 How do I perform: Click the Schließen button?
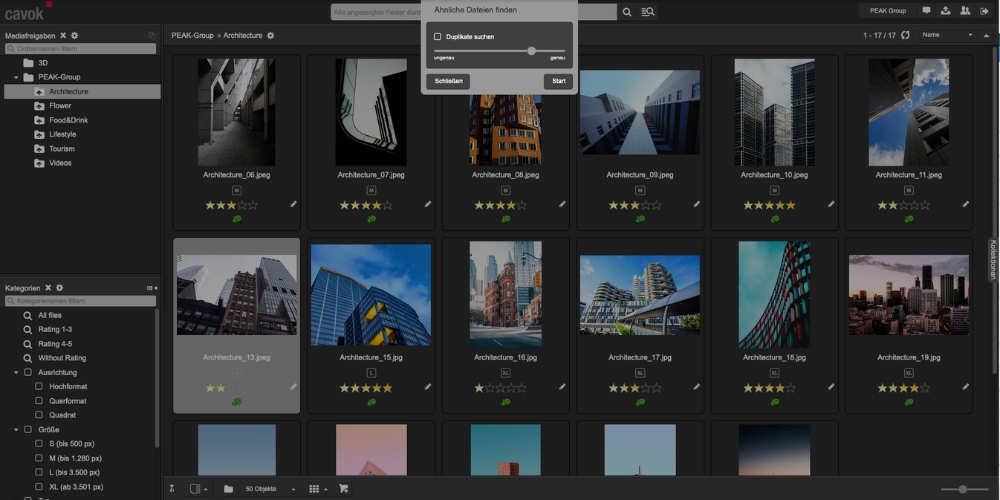[449, 81]
